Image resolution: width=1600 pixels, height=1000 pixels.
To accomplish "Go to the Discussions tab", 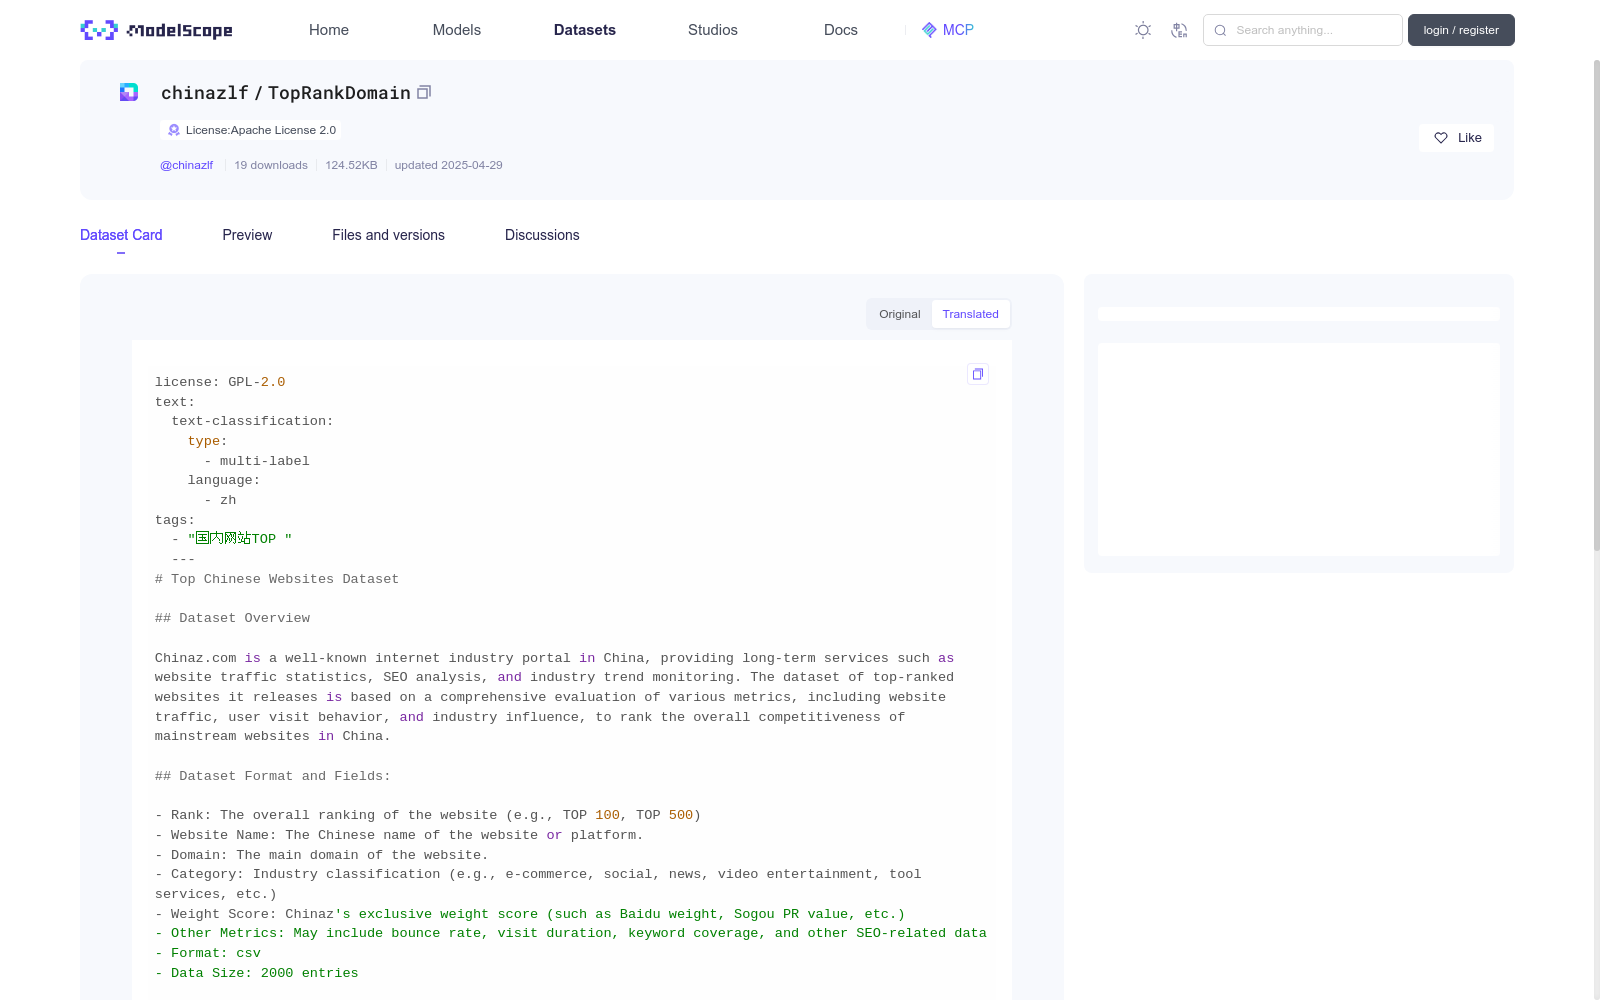I will (x=542, y=235).
